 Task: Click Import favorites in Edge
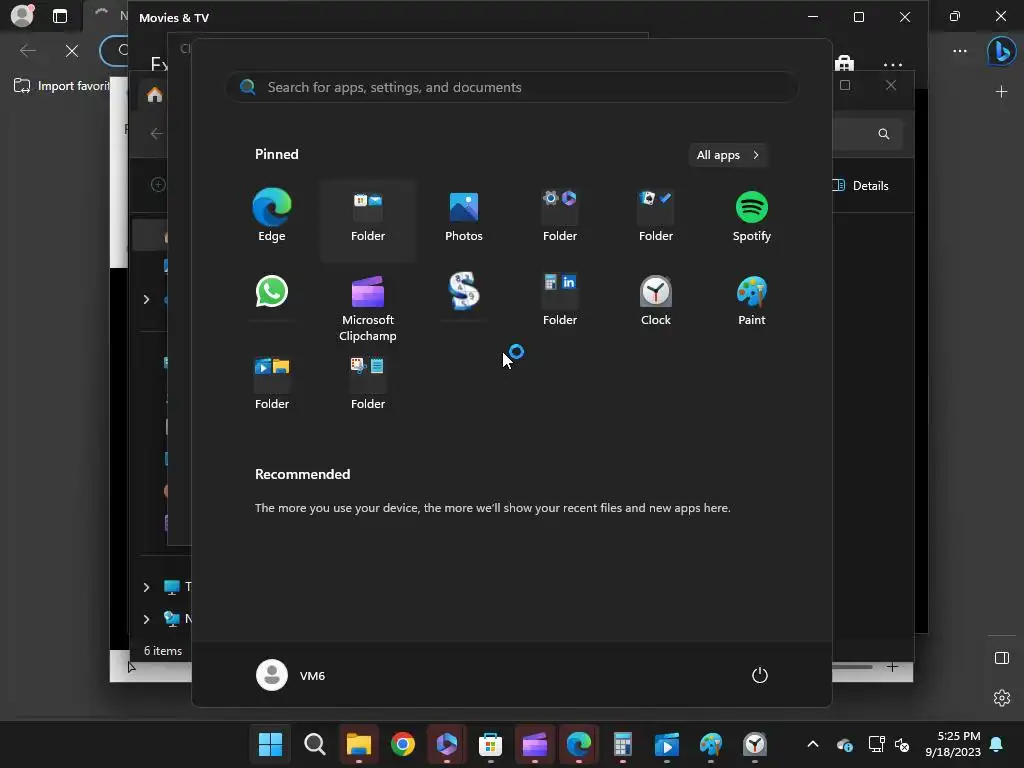(x=62, y=86)
